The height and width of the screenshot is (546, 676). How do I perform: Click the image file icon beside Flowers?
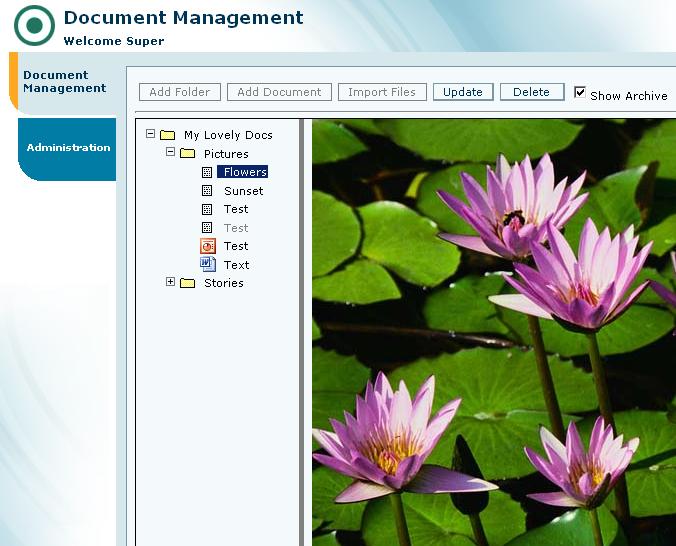pyautogui.click(x=207, y=172)
